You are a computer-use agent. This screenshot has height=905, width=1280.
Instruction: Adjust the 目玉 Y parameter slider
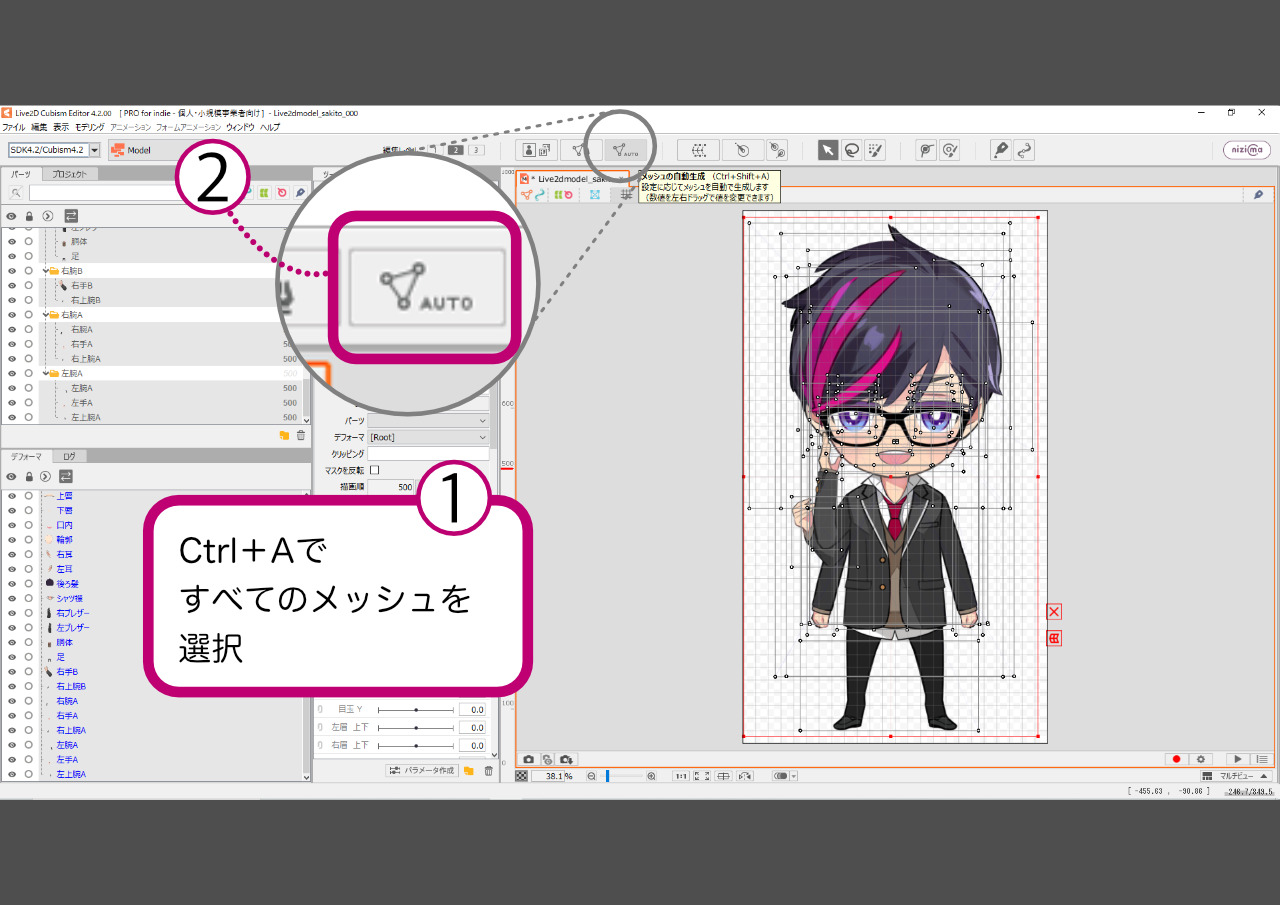[x=416, y=709]
